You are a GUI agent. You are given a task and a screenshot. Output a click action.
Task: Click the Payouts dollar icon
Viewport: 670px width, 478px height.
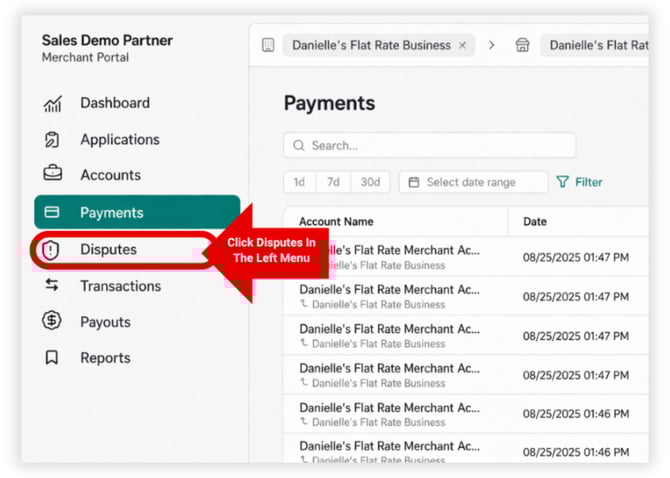point(52,322)
